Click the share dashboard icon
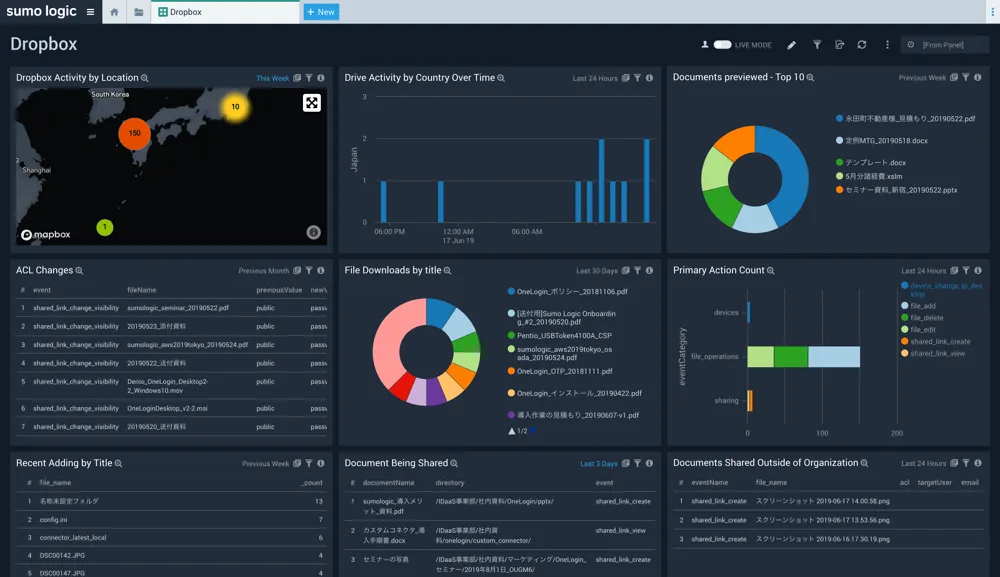The width and height of the screenshot is (1000, 577). coord(839,45)
